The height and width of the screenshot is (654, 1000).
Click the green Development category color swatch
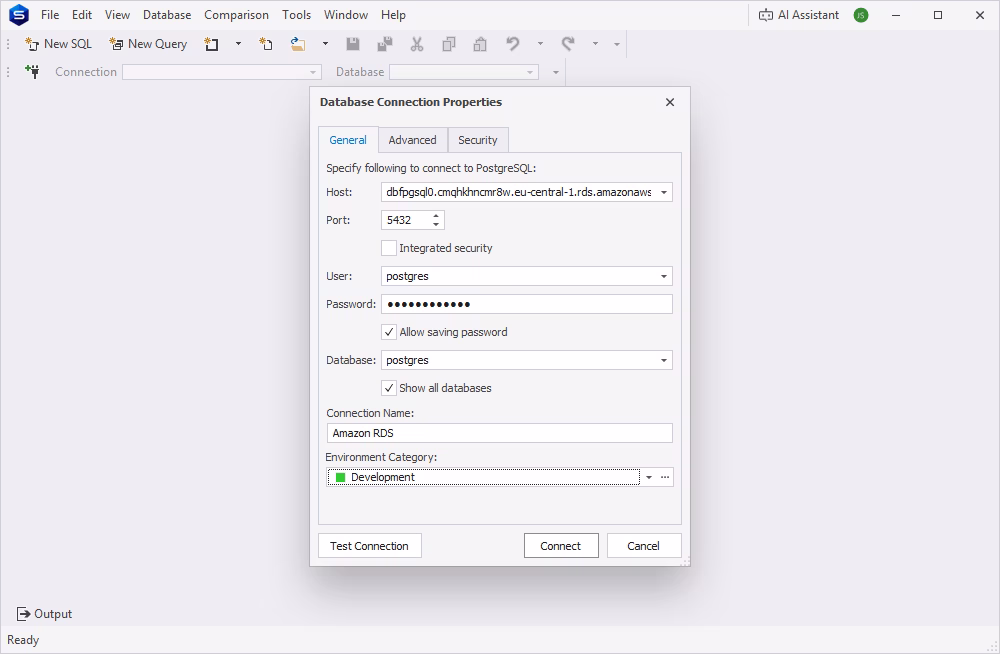click(341, 477)
